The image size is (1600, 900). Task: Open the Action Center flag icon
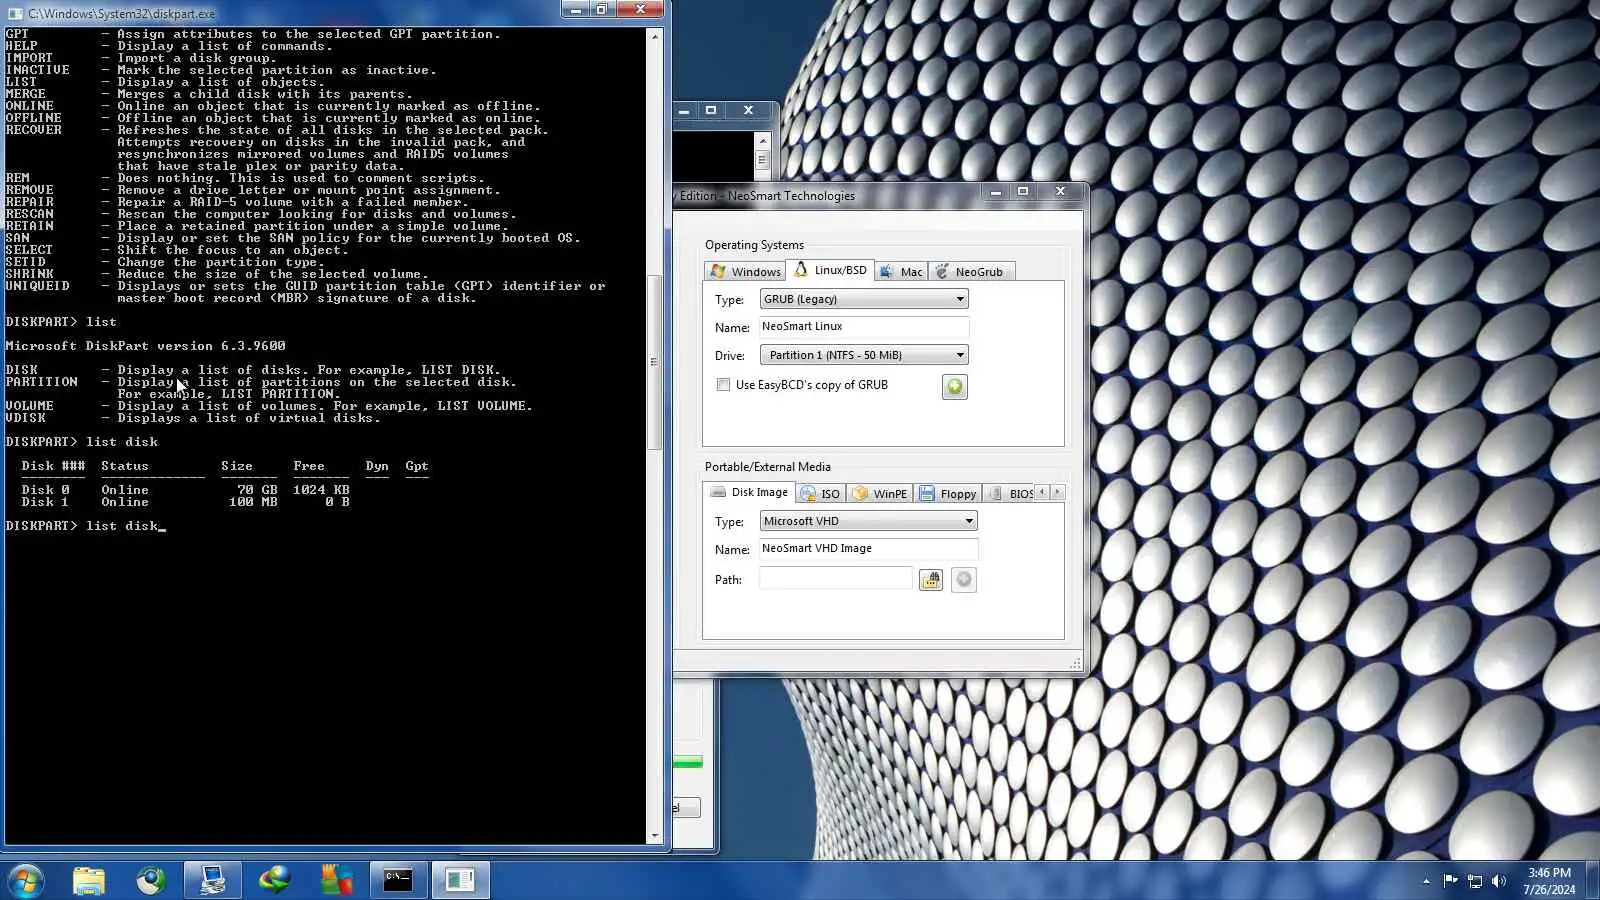click(x=1450, y=881)
